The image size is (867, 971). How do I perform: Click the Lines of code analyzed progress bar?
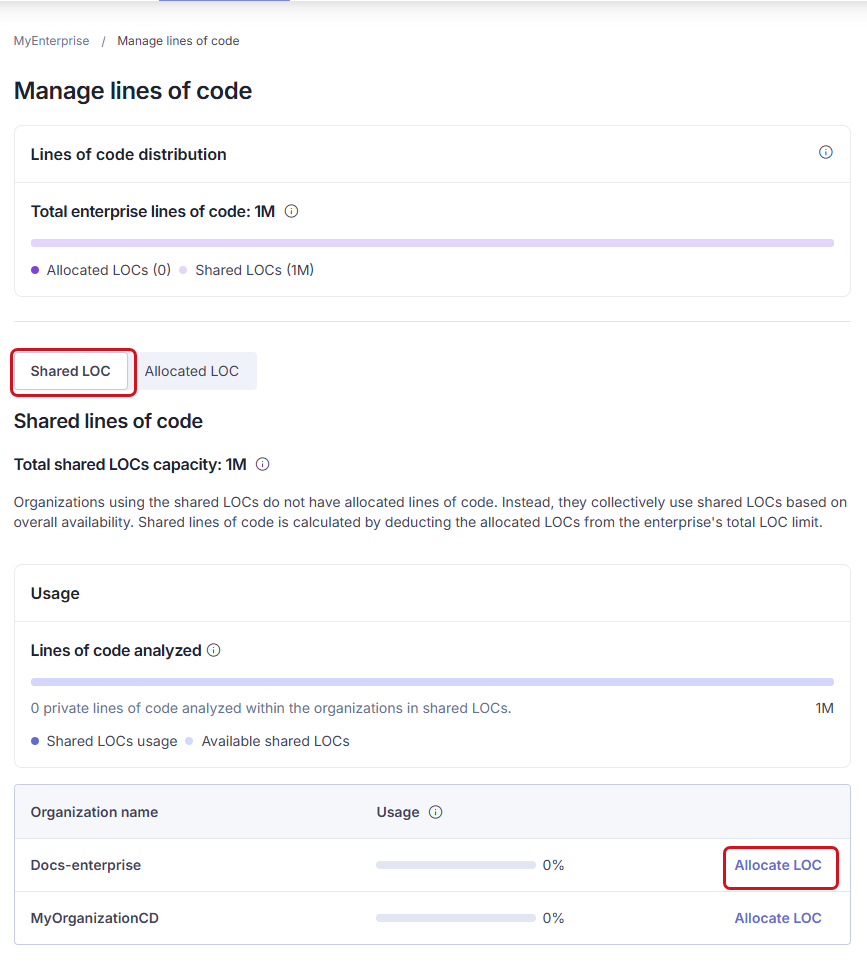tap(432, 681)
